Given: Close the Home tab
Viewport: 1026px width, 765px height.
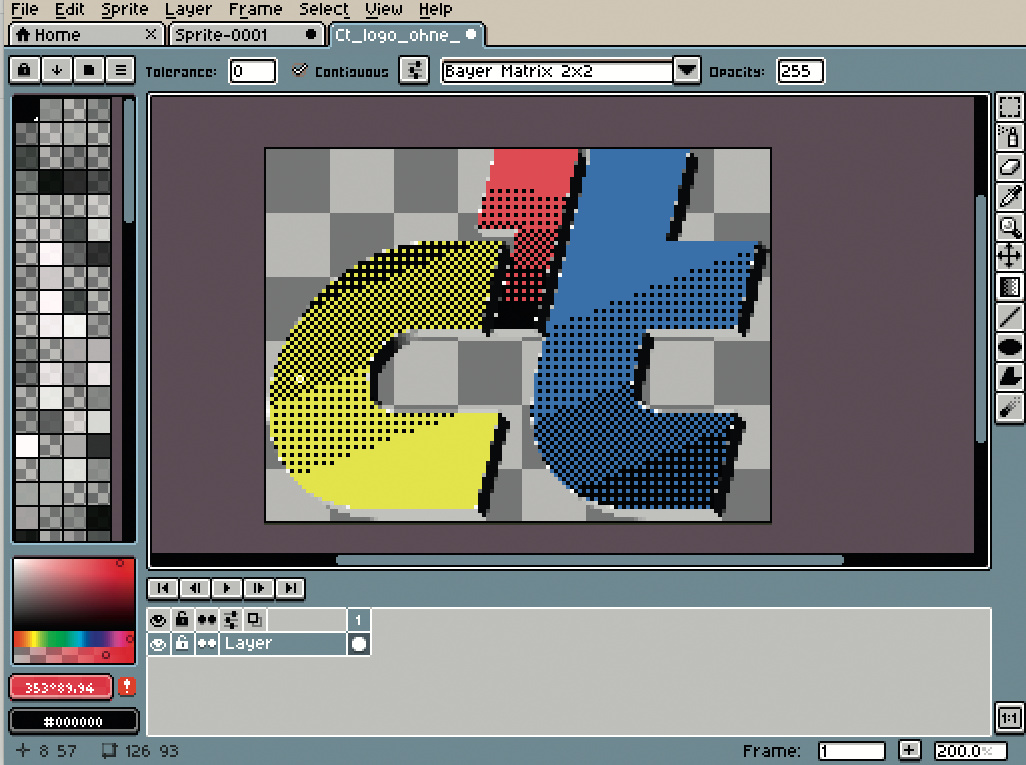Looking at the screenshot, I should (x=150, y=34).
